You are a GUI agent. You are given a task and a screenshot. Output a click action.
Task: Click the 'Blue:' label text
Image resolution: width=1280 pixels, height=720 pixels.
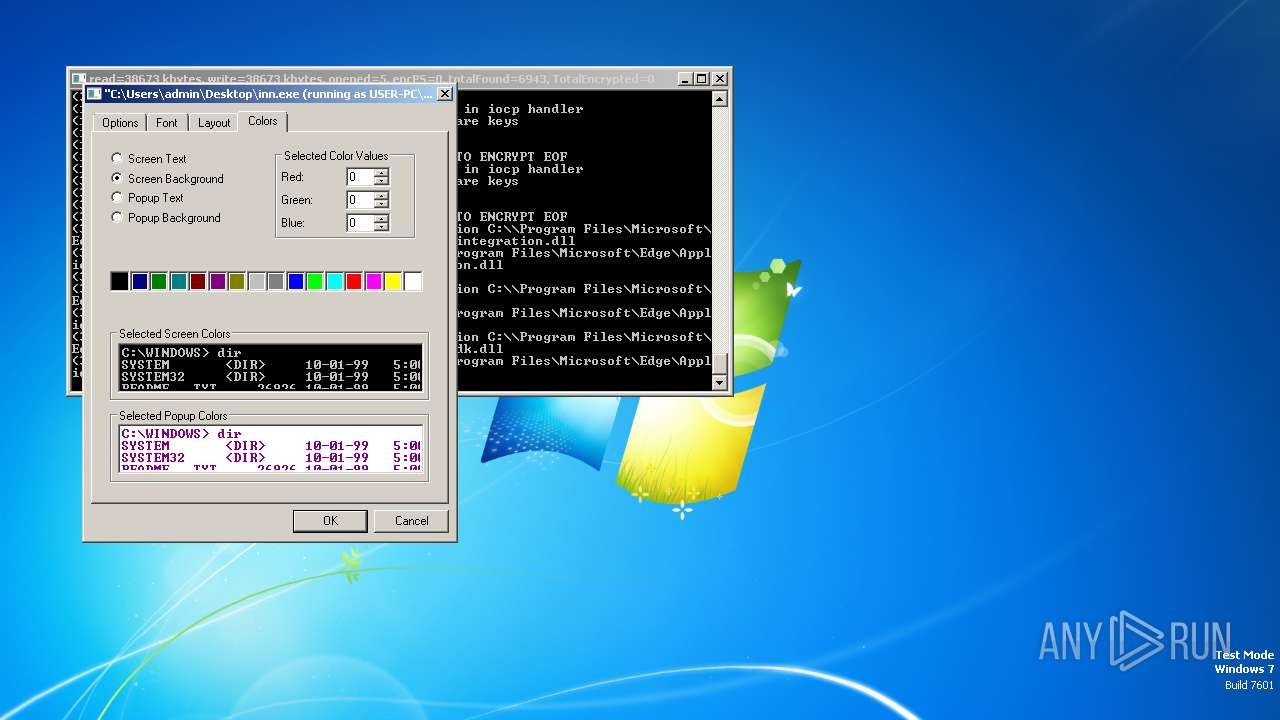(x=293, y=223)
